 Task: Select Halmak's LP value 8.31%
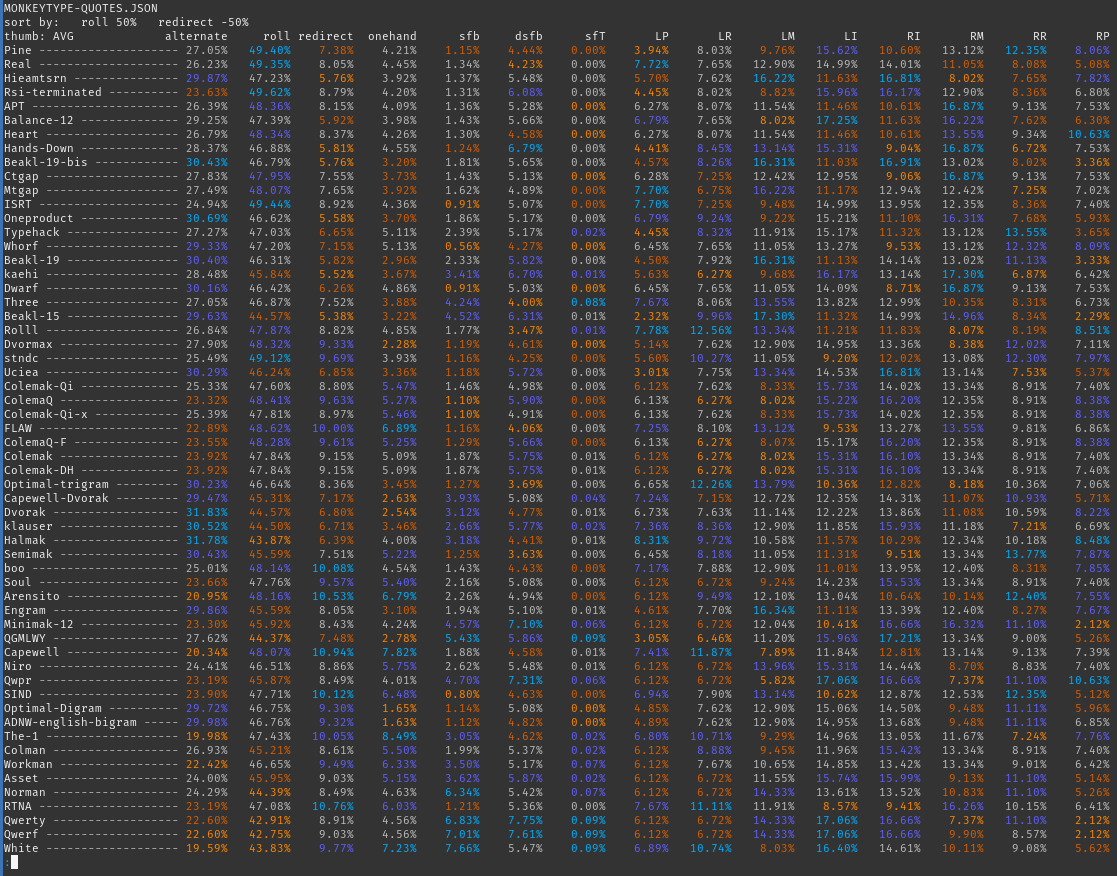tap(651, 541)
